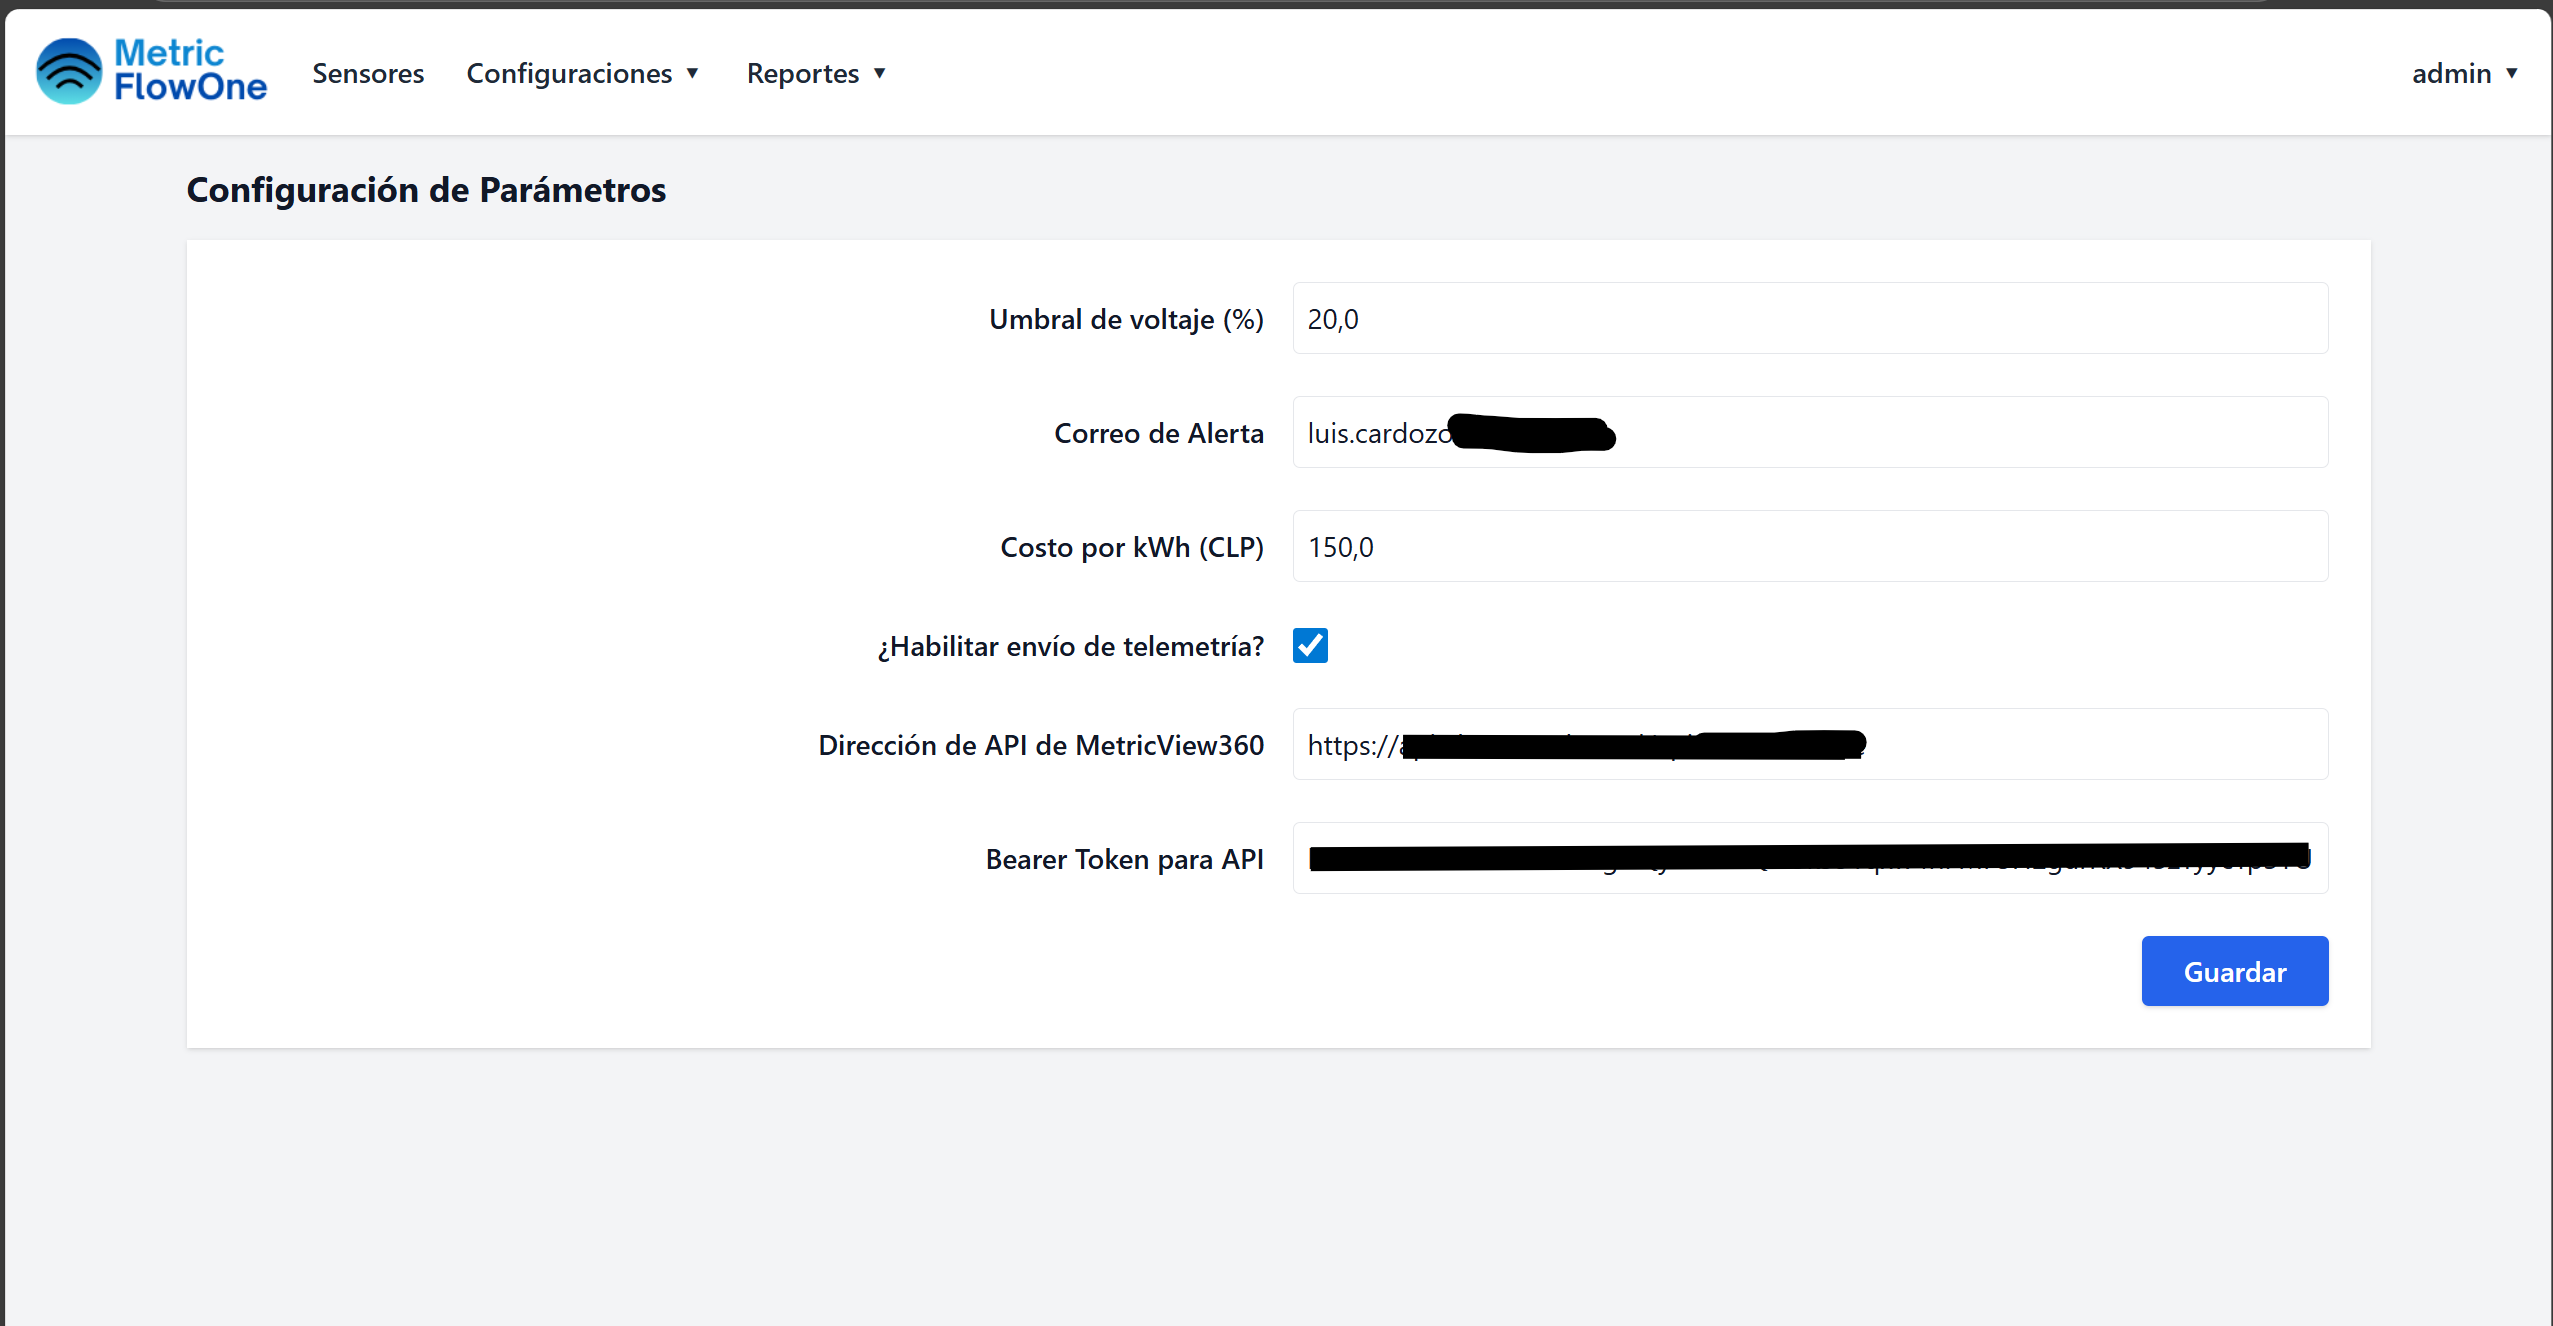Click the ¿Habilitar envío de telemetría? label
The width and height of the screenshot is (2553, 1326).
pyautogui.click(x=1070, y=646)
